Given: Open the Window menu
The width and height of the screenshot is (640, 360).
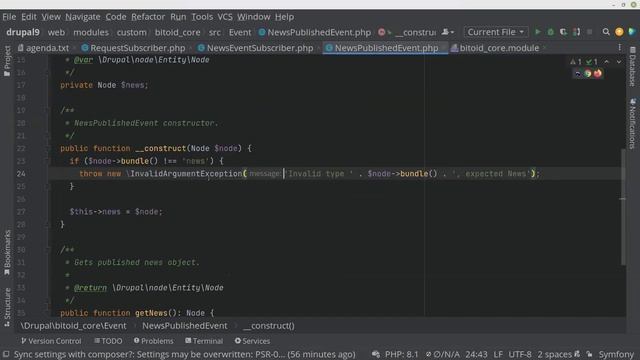Looking at the screenshot, I should pos(254,17).
